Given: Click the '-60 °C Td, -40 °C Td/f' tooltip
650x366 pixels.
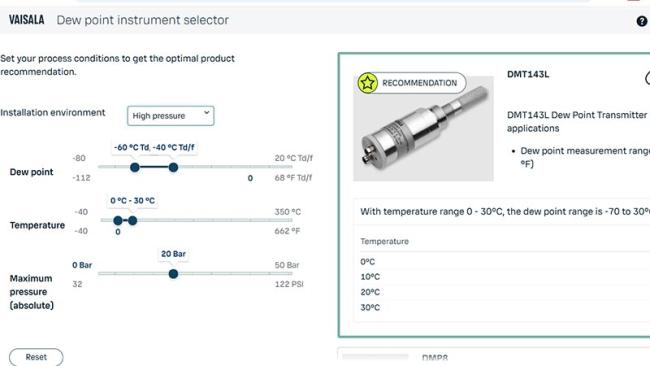Looking at the screenshot, I should point(154,147).
